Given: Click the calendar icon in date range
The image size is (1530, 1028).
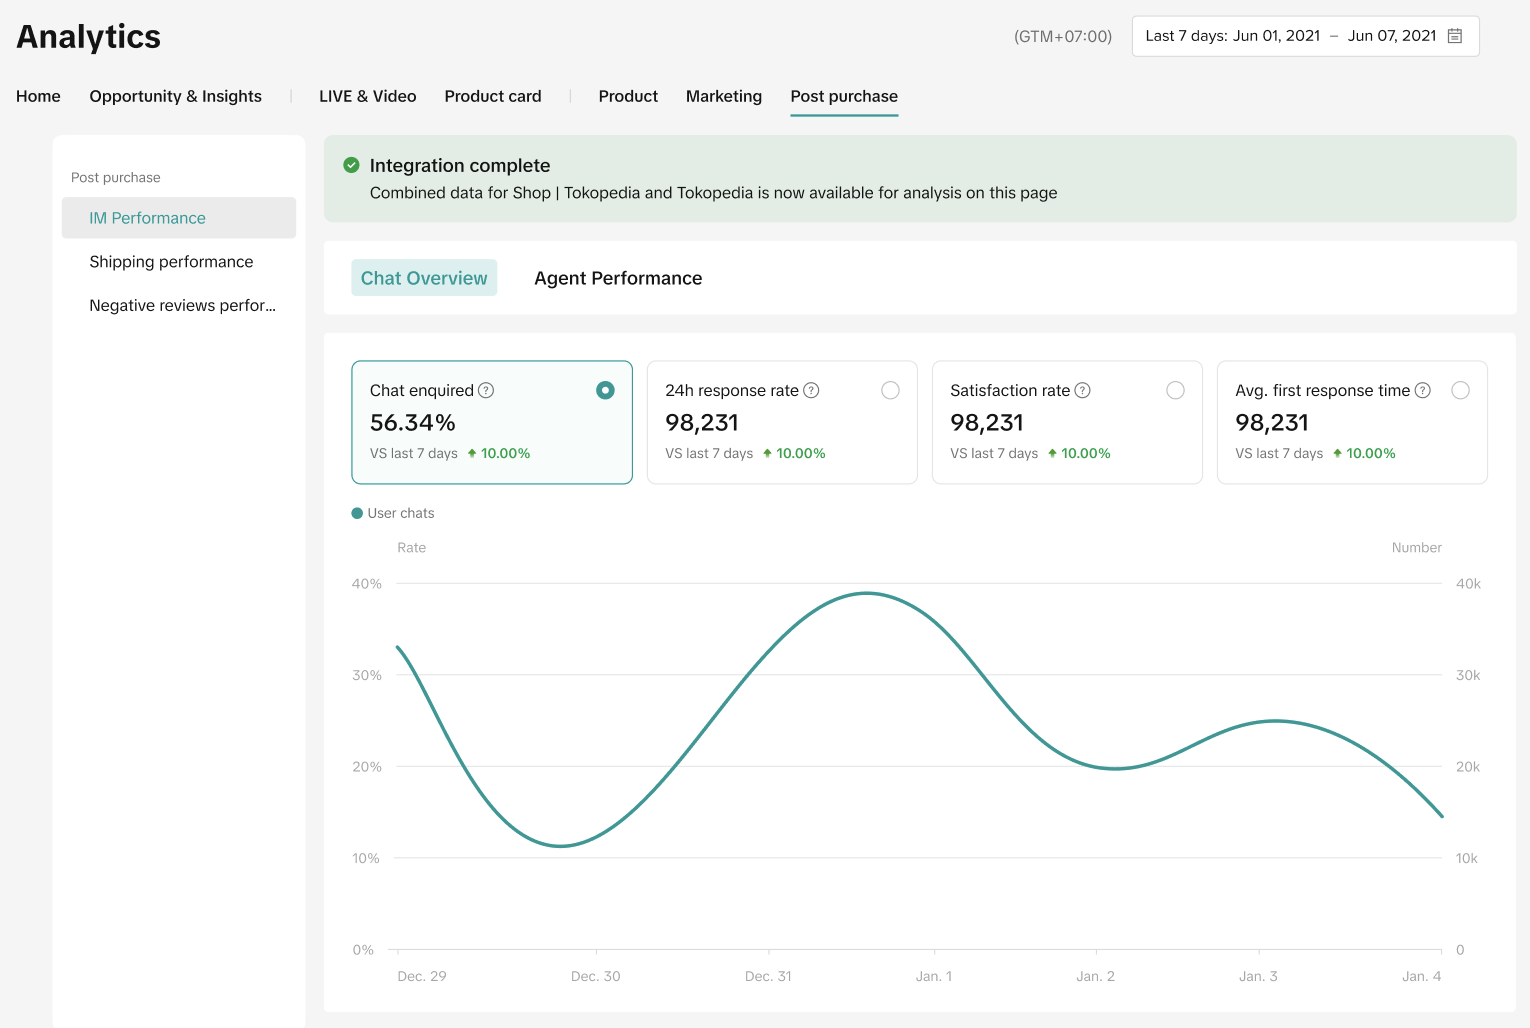Looking at the screenshot, I should click(x=1455, y=36).
